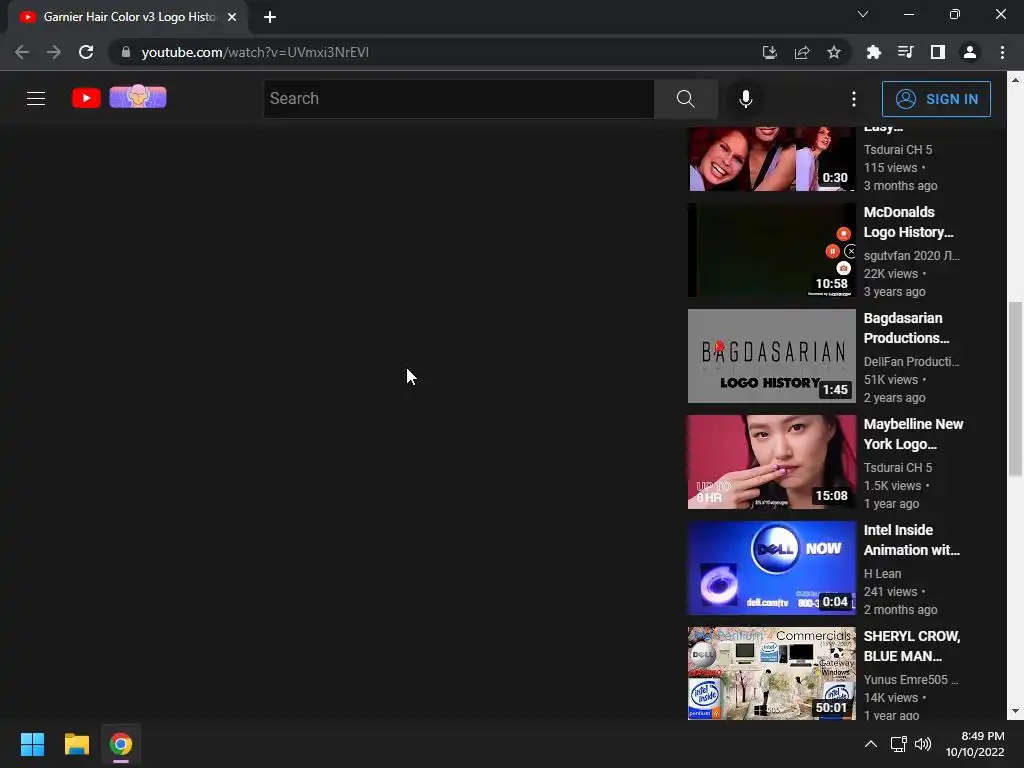Click Tsdurai CH 5 under Maybelline video
1024x768 pixels.
point(898,468)
